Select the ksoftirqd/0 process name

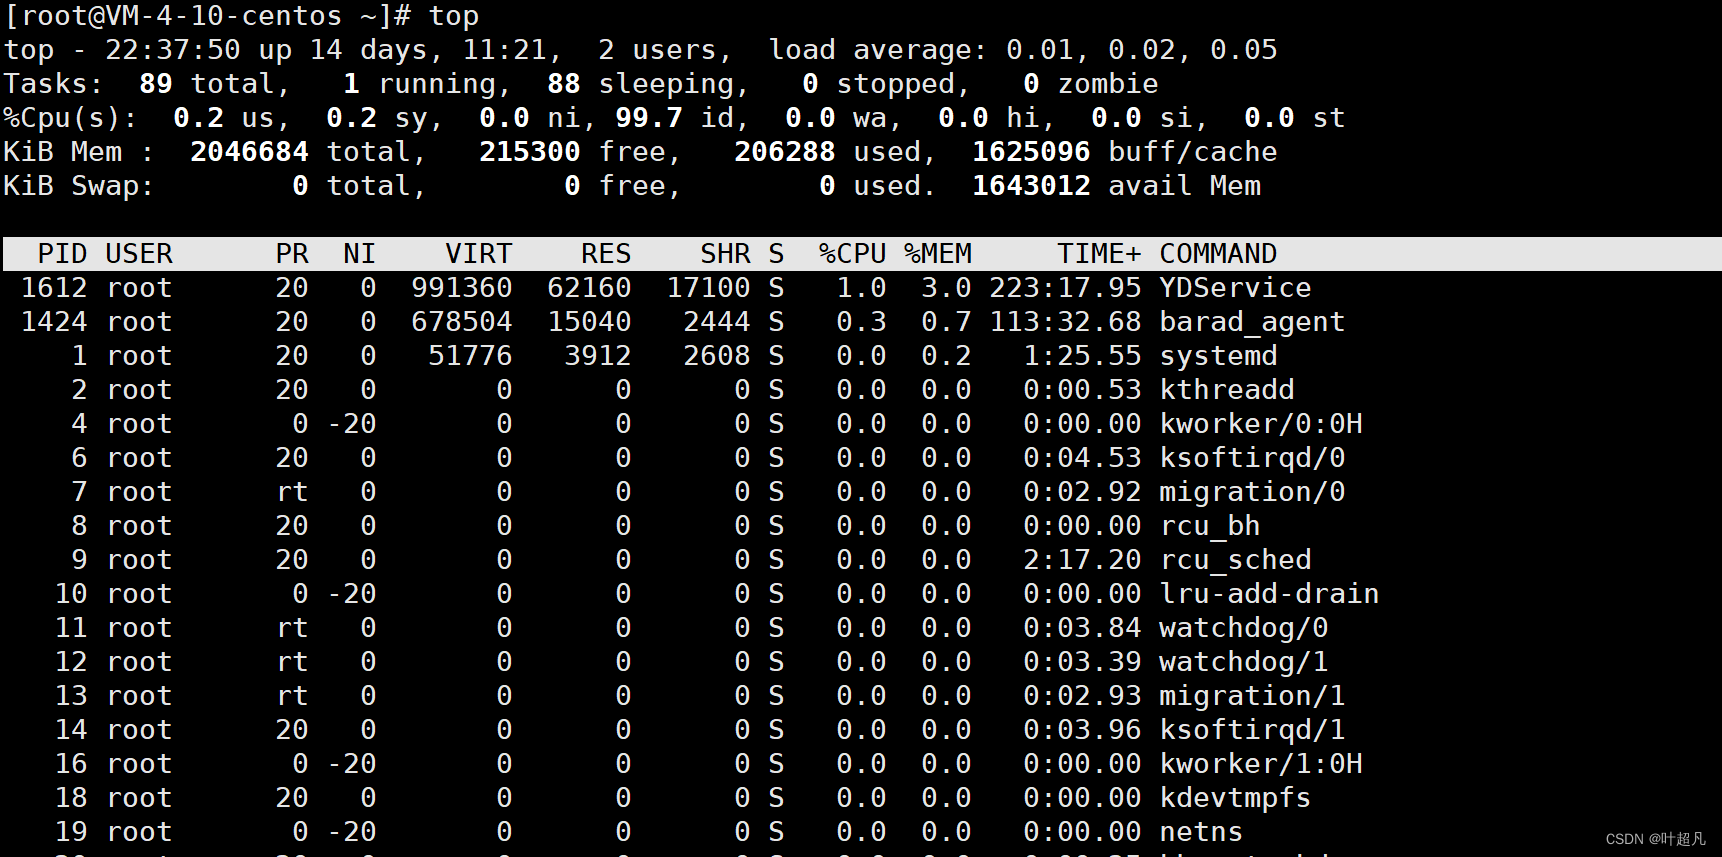click(x=1252, y=458)
